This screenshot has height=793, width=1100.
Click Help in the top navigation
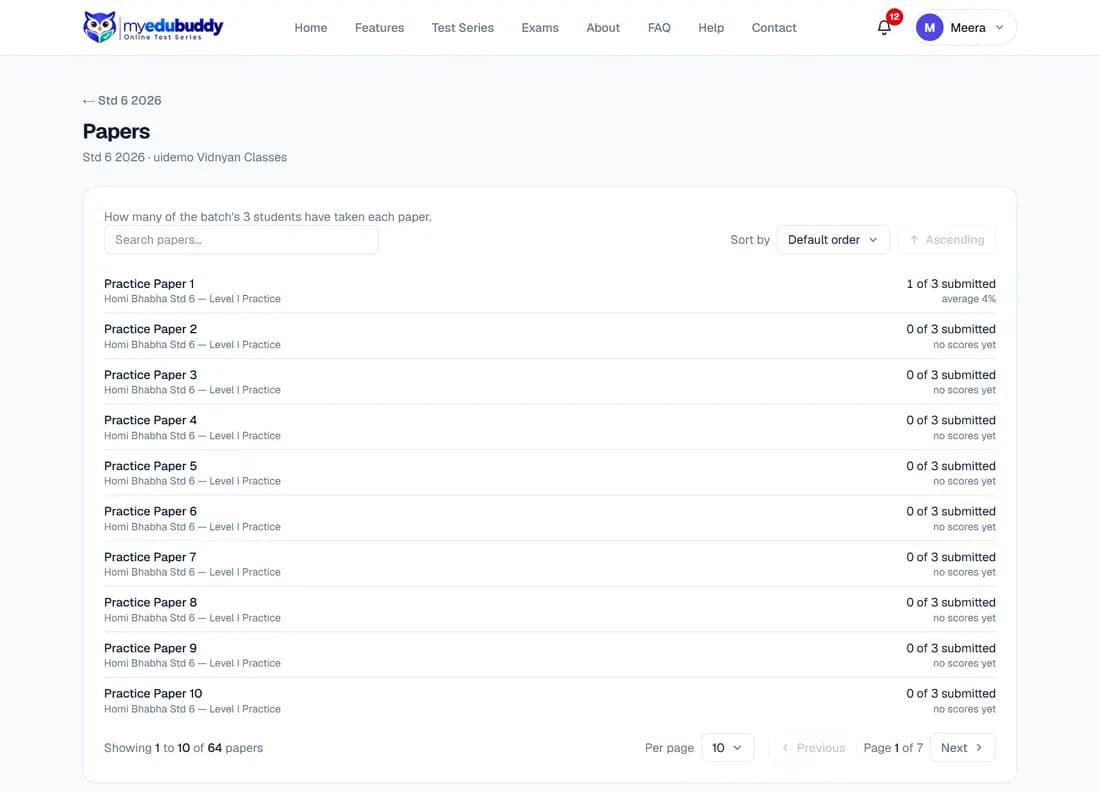point(711,27)
